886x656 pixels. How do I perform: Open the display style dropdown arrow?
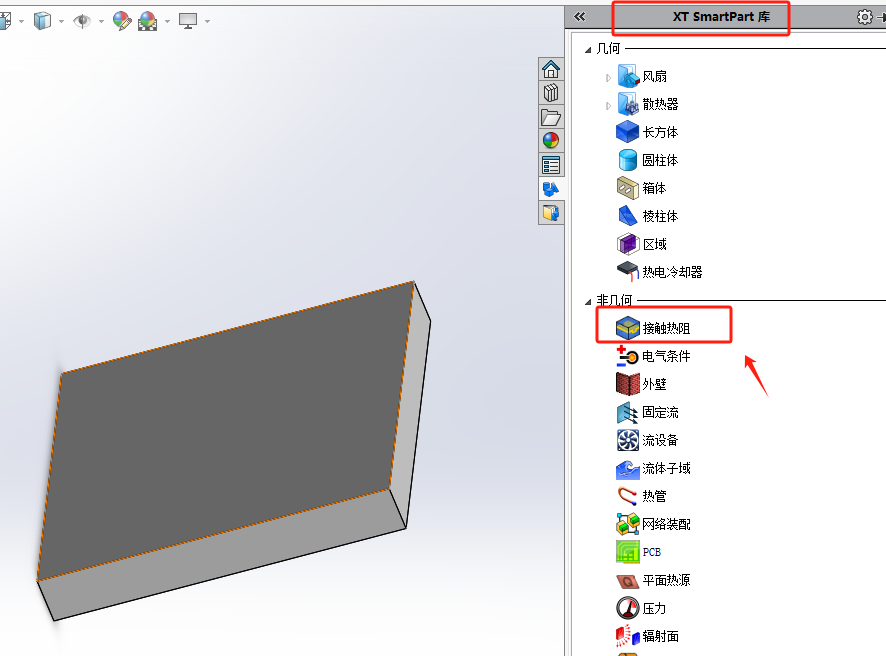[x=61, y=22]
